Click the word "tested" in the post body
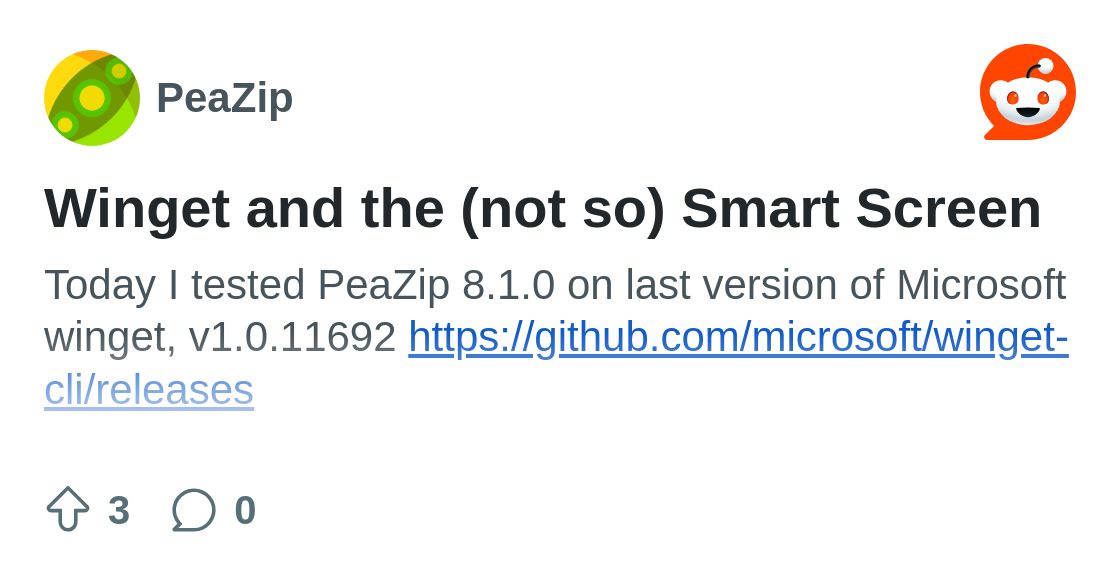The width and height of the screenshot is (1120, 584). tap(248, 285)
